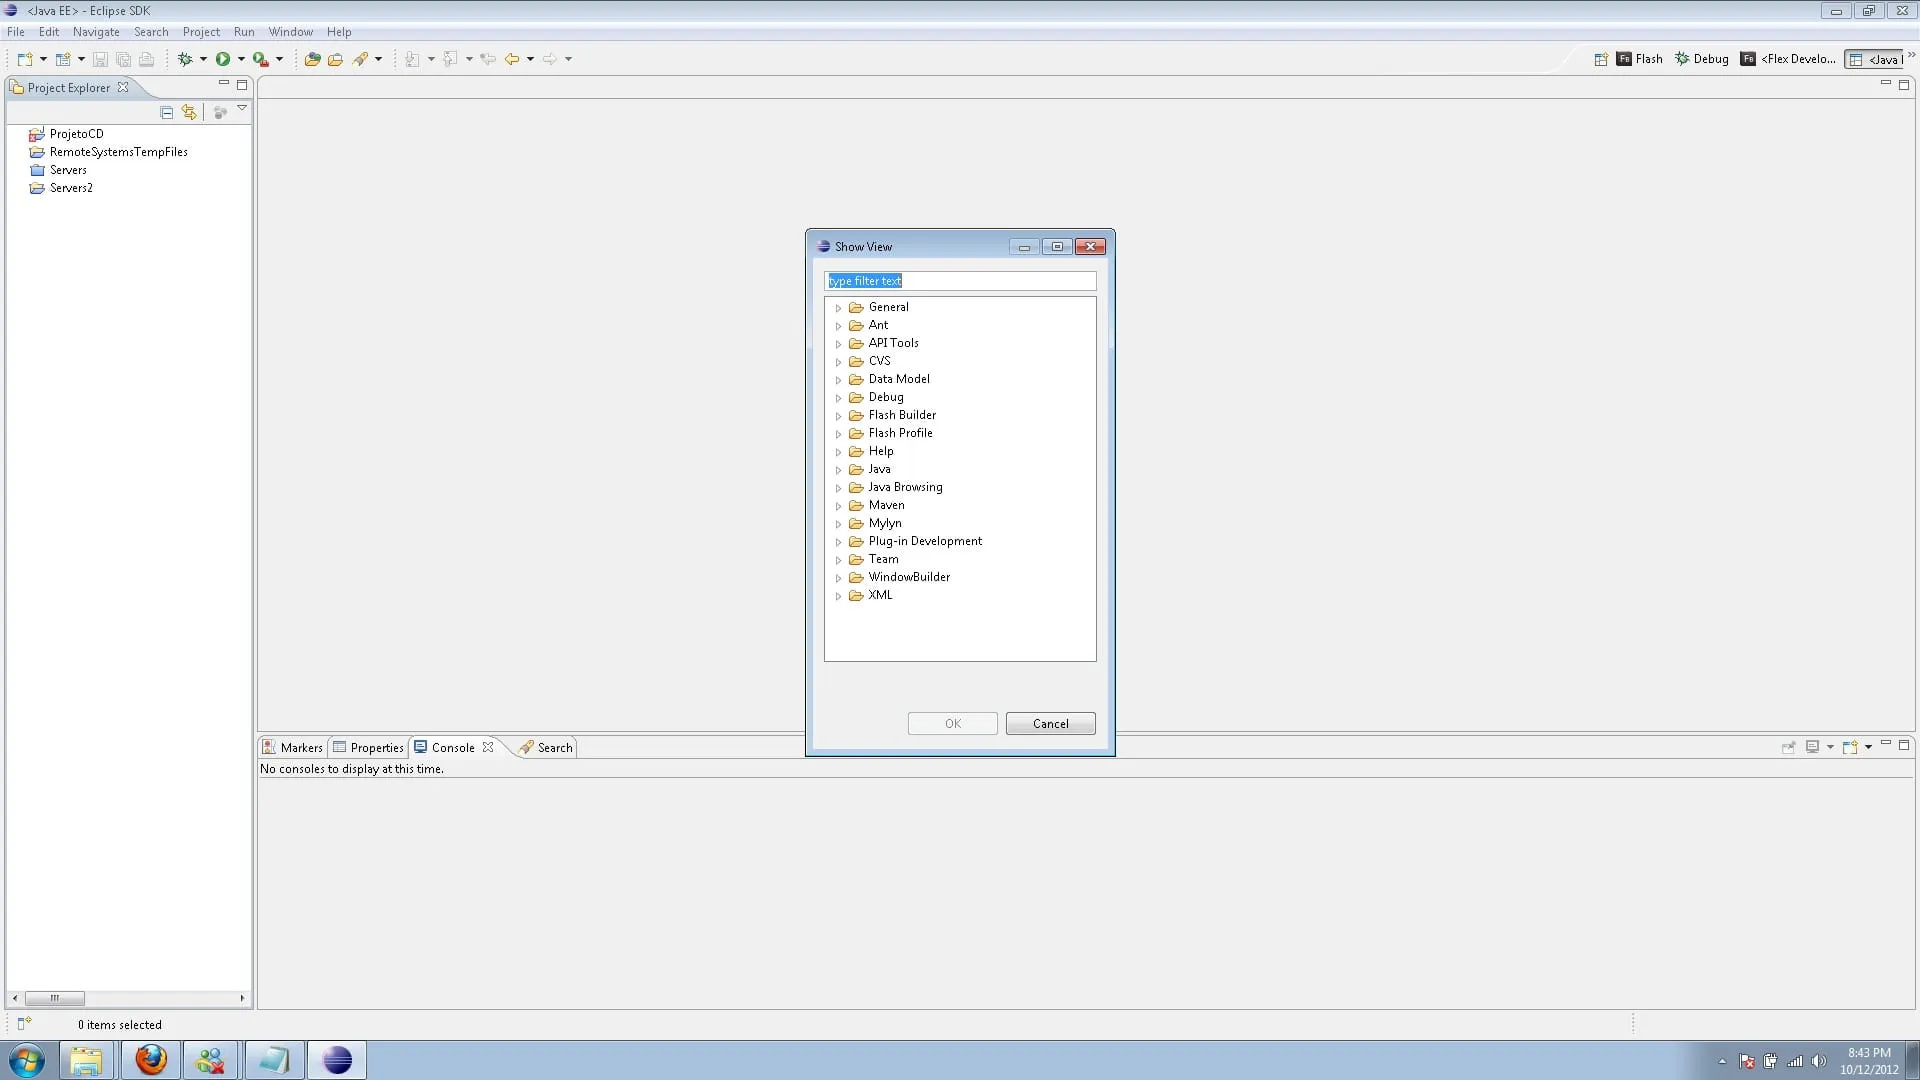Viewport: 1920px width, 1080px height.
Task: Switch to the Debug perspective
Action: [1702, 59]
